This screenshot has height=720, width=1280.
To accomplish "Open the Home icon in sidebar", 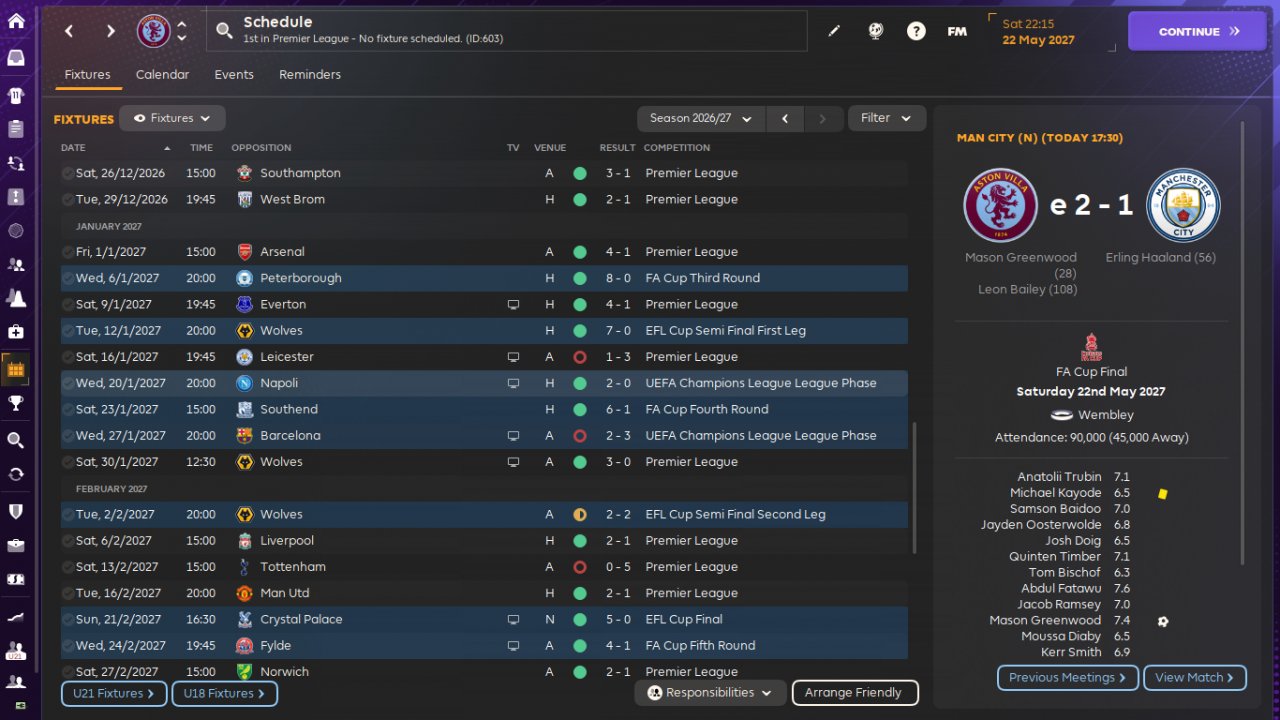I will coord(16,21).
